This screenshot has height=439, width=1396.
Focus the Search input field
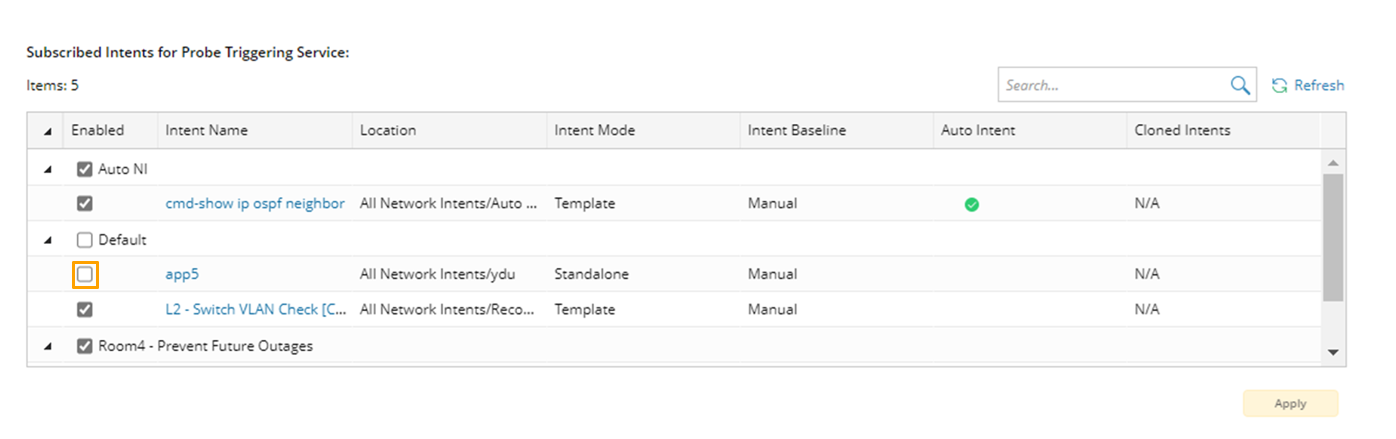click(x=1112, y=86)
